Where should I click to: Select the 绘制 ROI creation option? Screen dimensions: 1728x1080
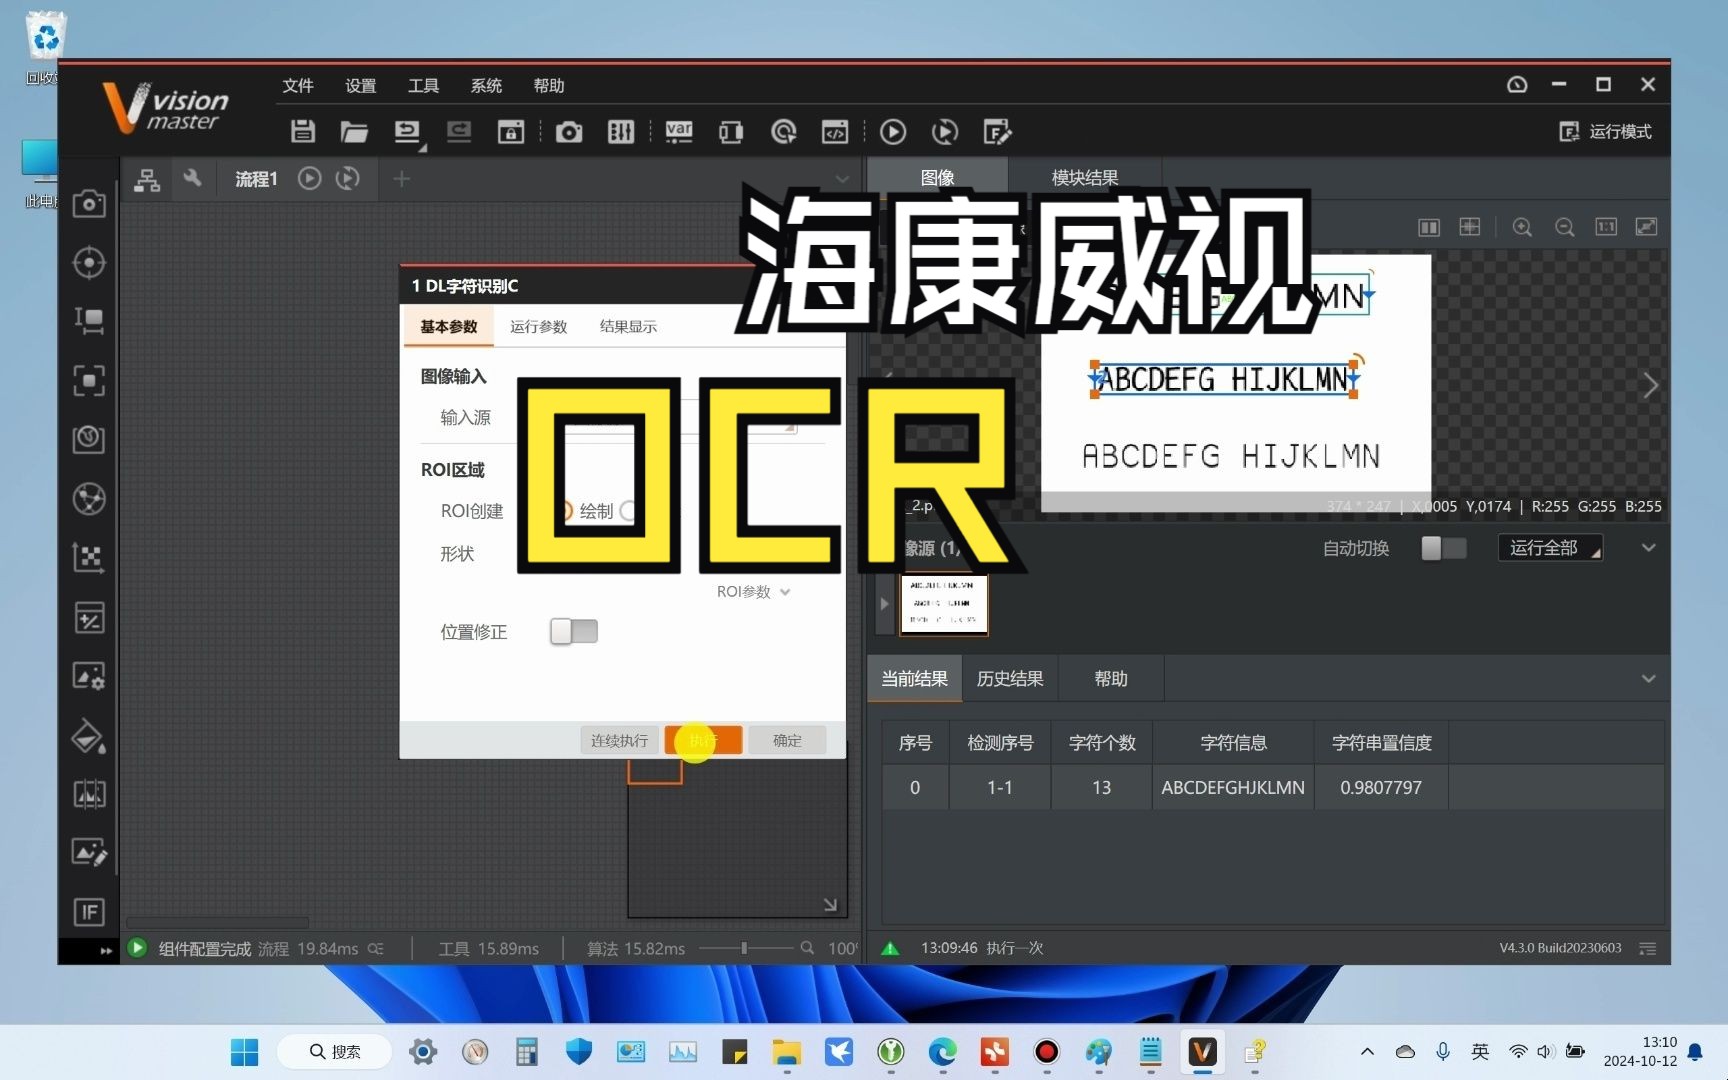[566, 511]
